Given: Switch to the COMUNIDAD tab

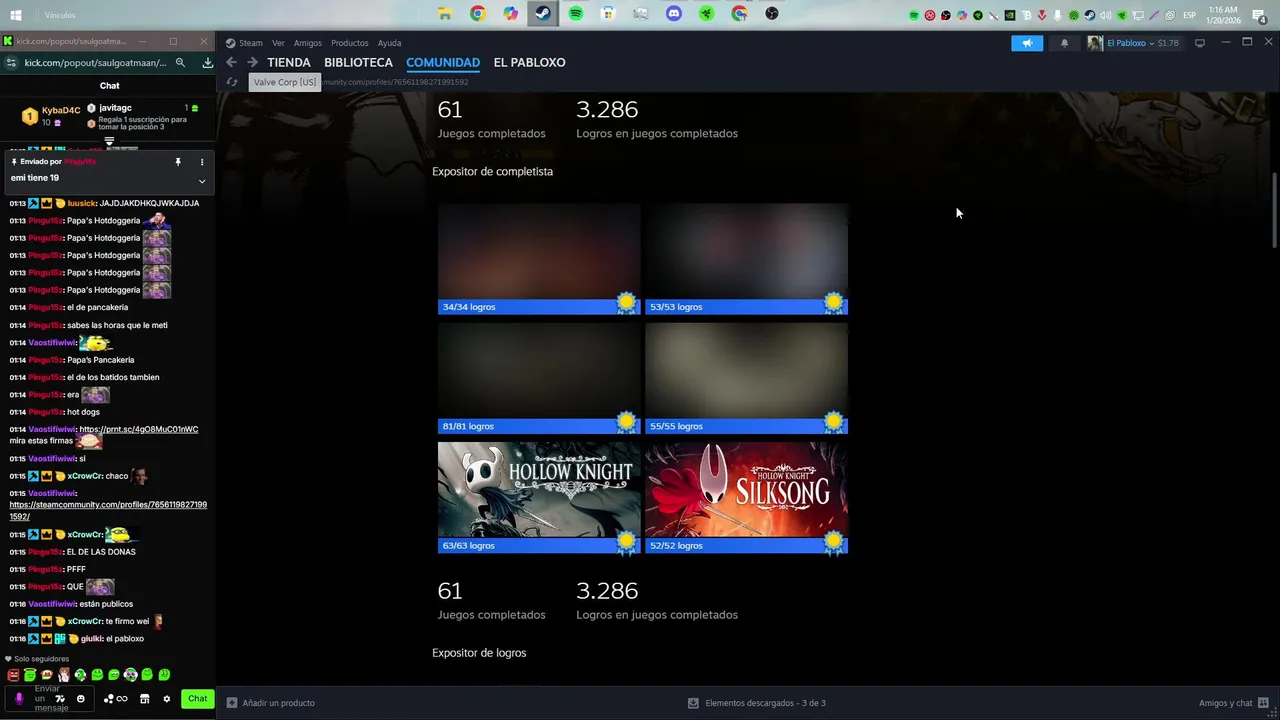Looking at the screenshot, I should [x=443, y=62].
